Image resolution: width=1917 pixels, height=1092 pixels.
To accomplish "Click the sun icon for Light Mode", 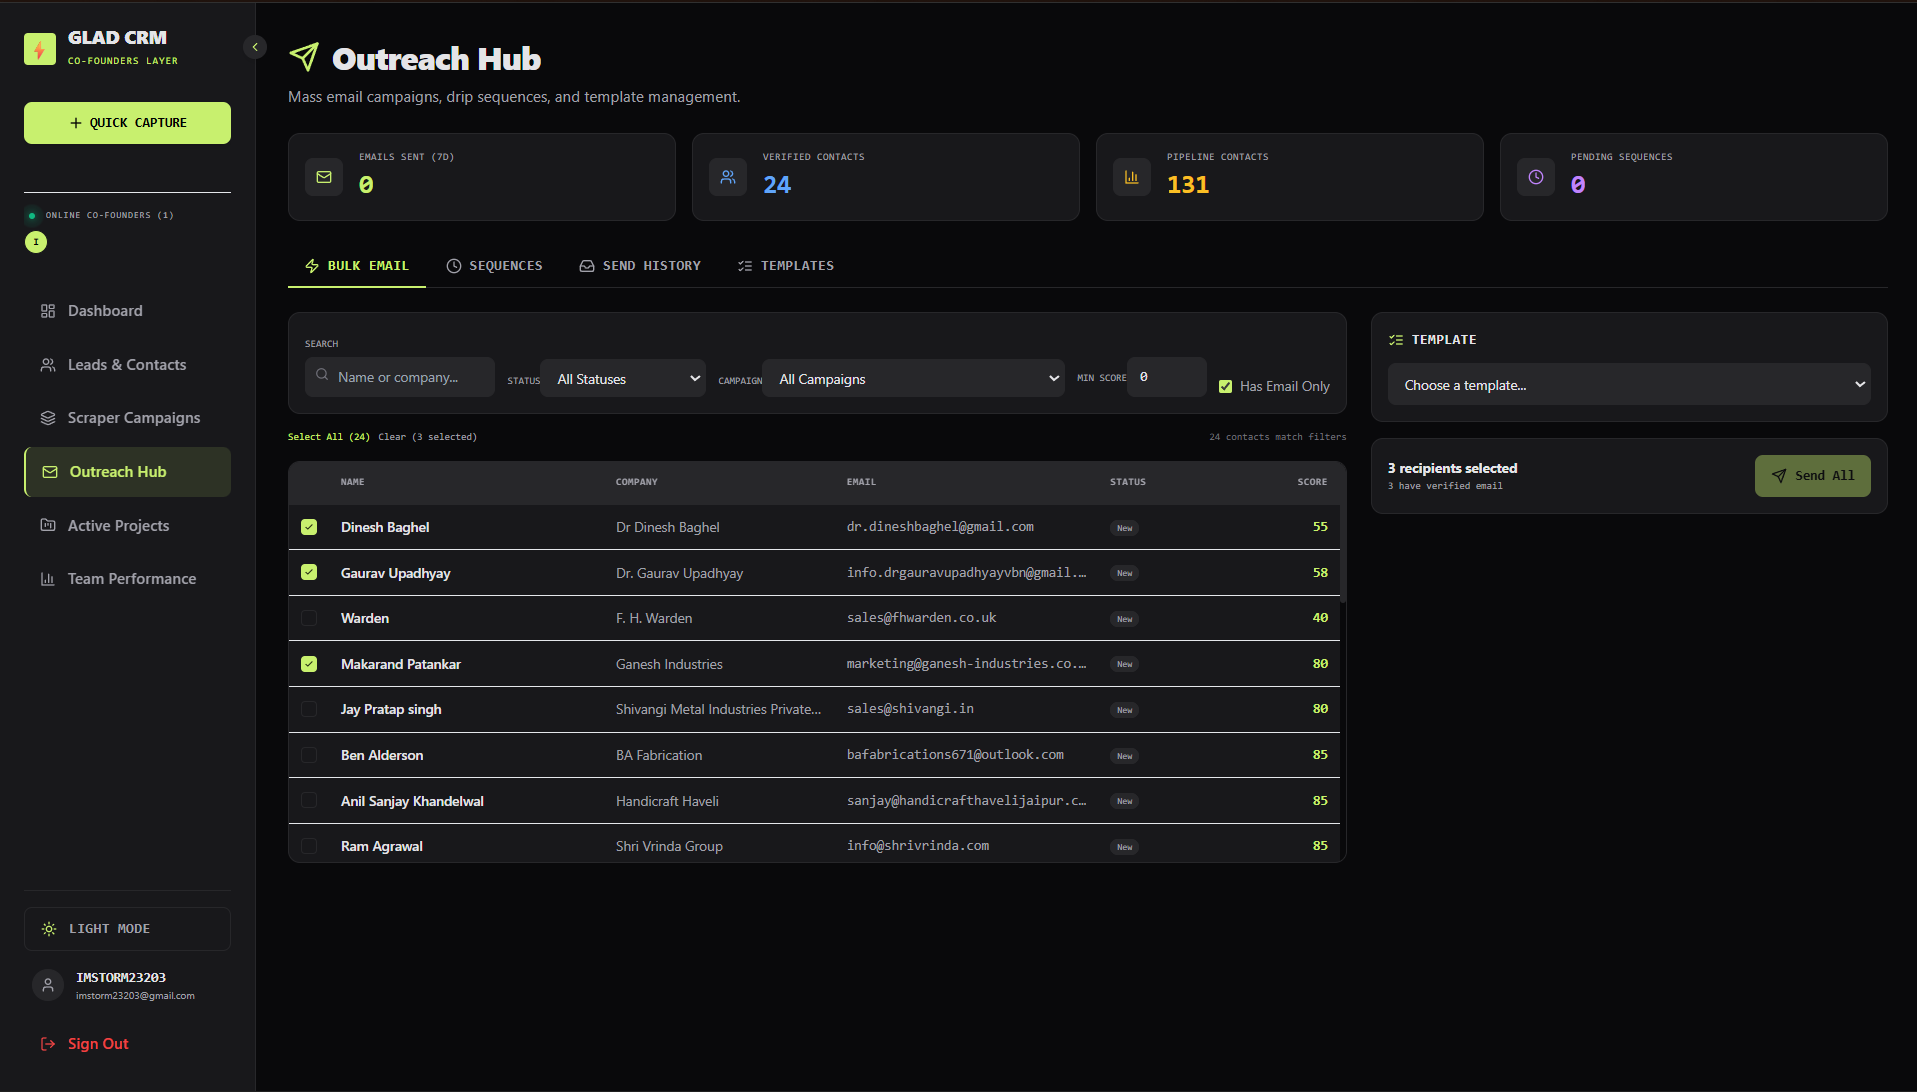I will (49, 929).
